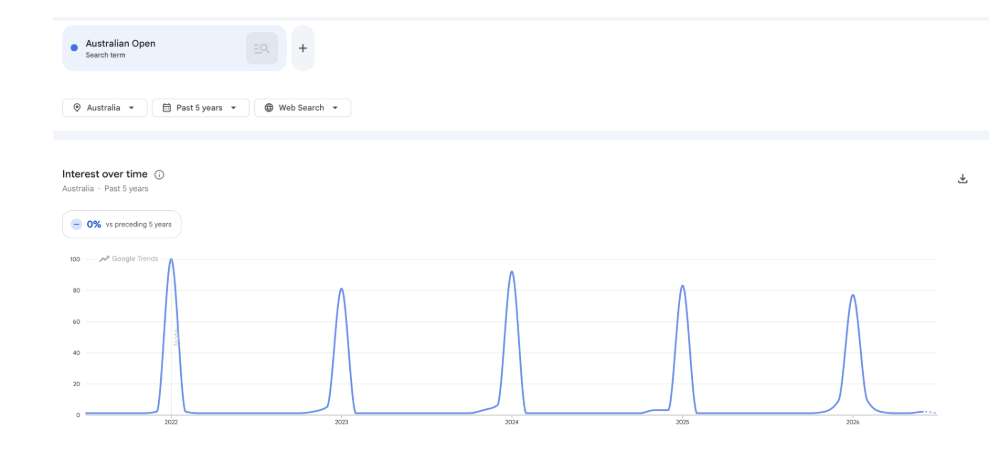1000x450 pixels.
Task: Click the 0% vs preceding 5 years chip
Action: [x=122, y=224]
